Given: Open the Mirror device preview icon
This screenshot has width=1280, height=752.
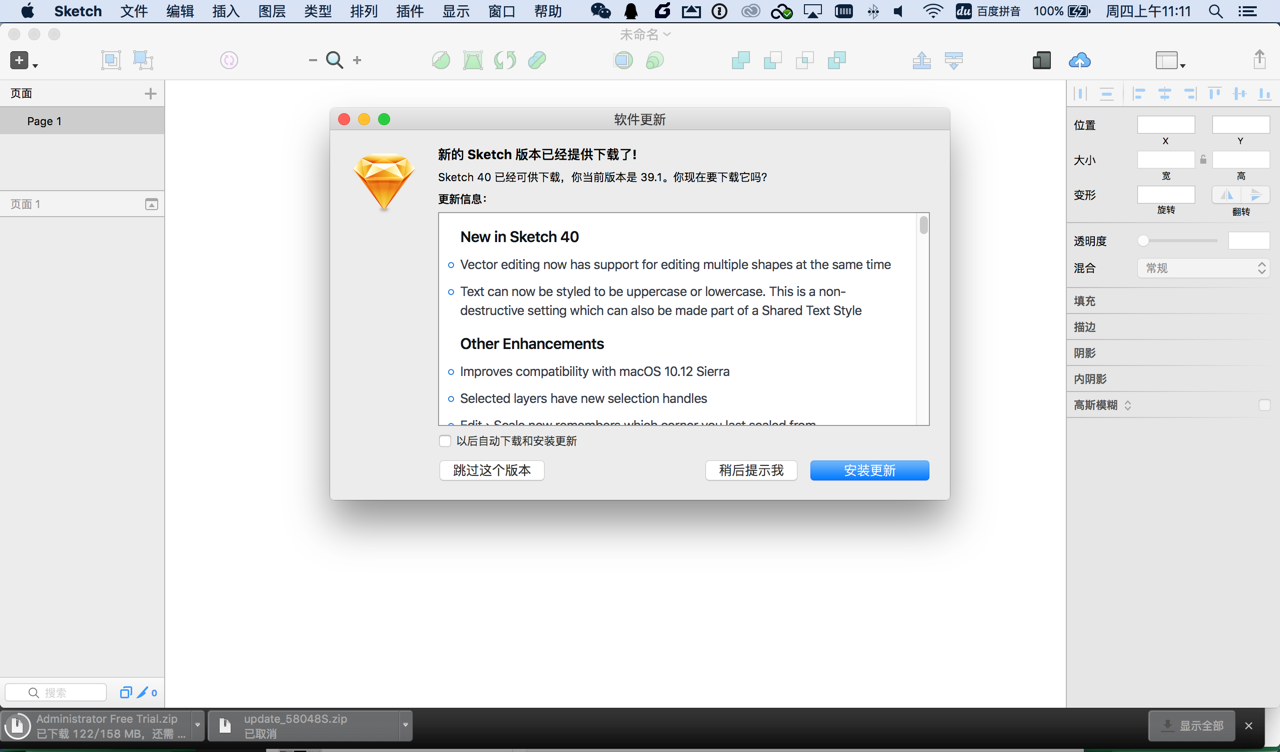Looking at the screenshot, I should click(x=1042, y=61).
